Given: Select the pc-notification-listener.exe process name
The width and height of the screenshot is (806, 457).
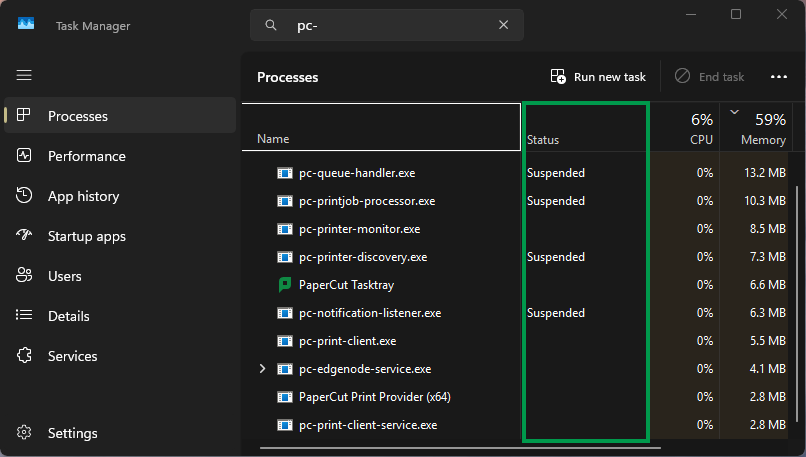Looking at the screenshot, I should (x=370, y=313).
